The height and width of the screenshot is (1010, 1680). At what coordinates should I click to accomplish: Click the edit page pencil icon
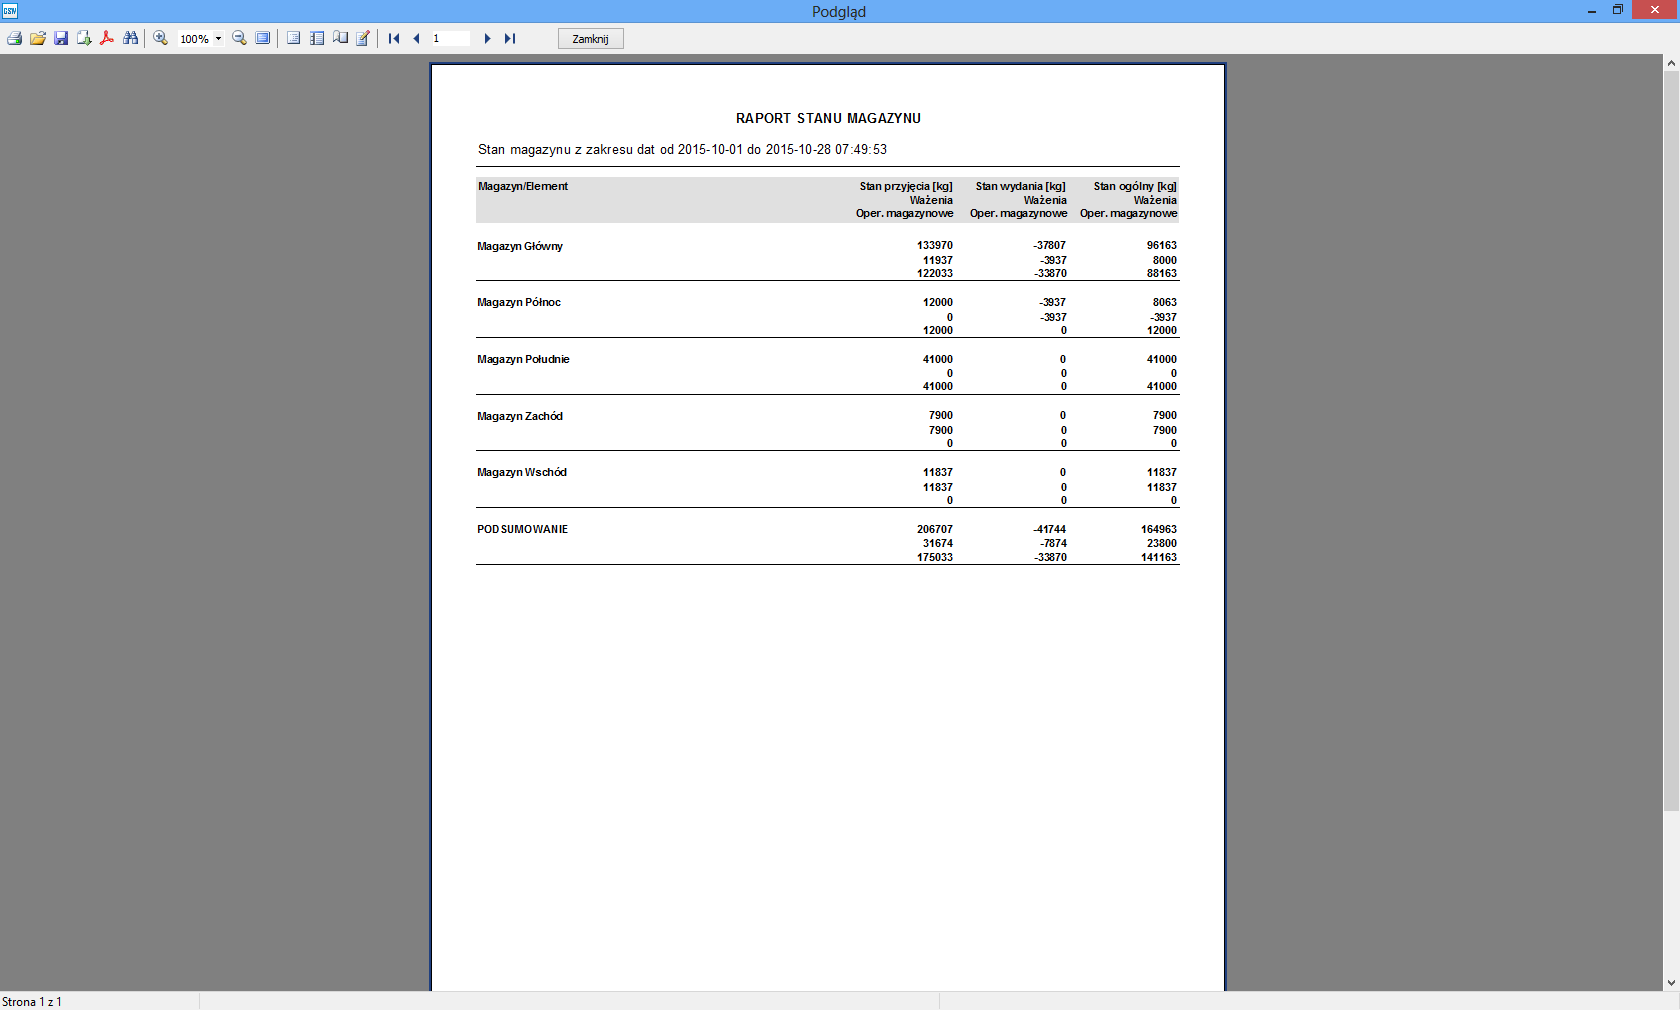[x=363, y=39]
